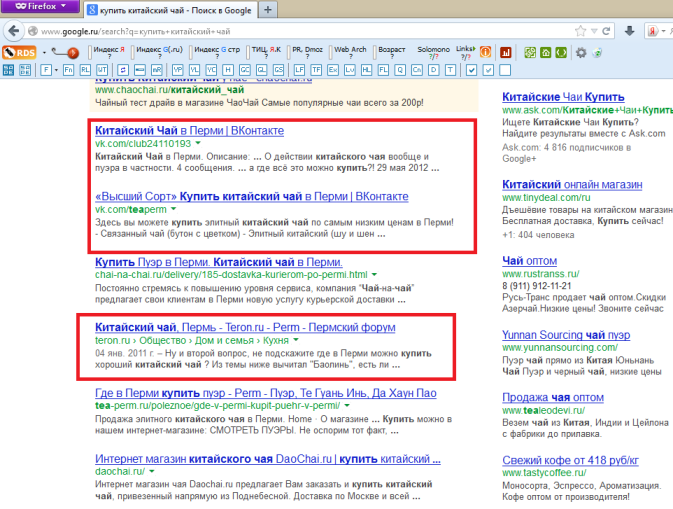Click the VL toolbar button
The image size is (673, 509).
point(194,70)
